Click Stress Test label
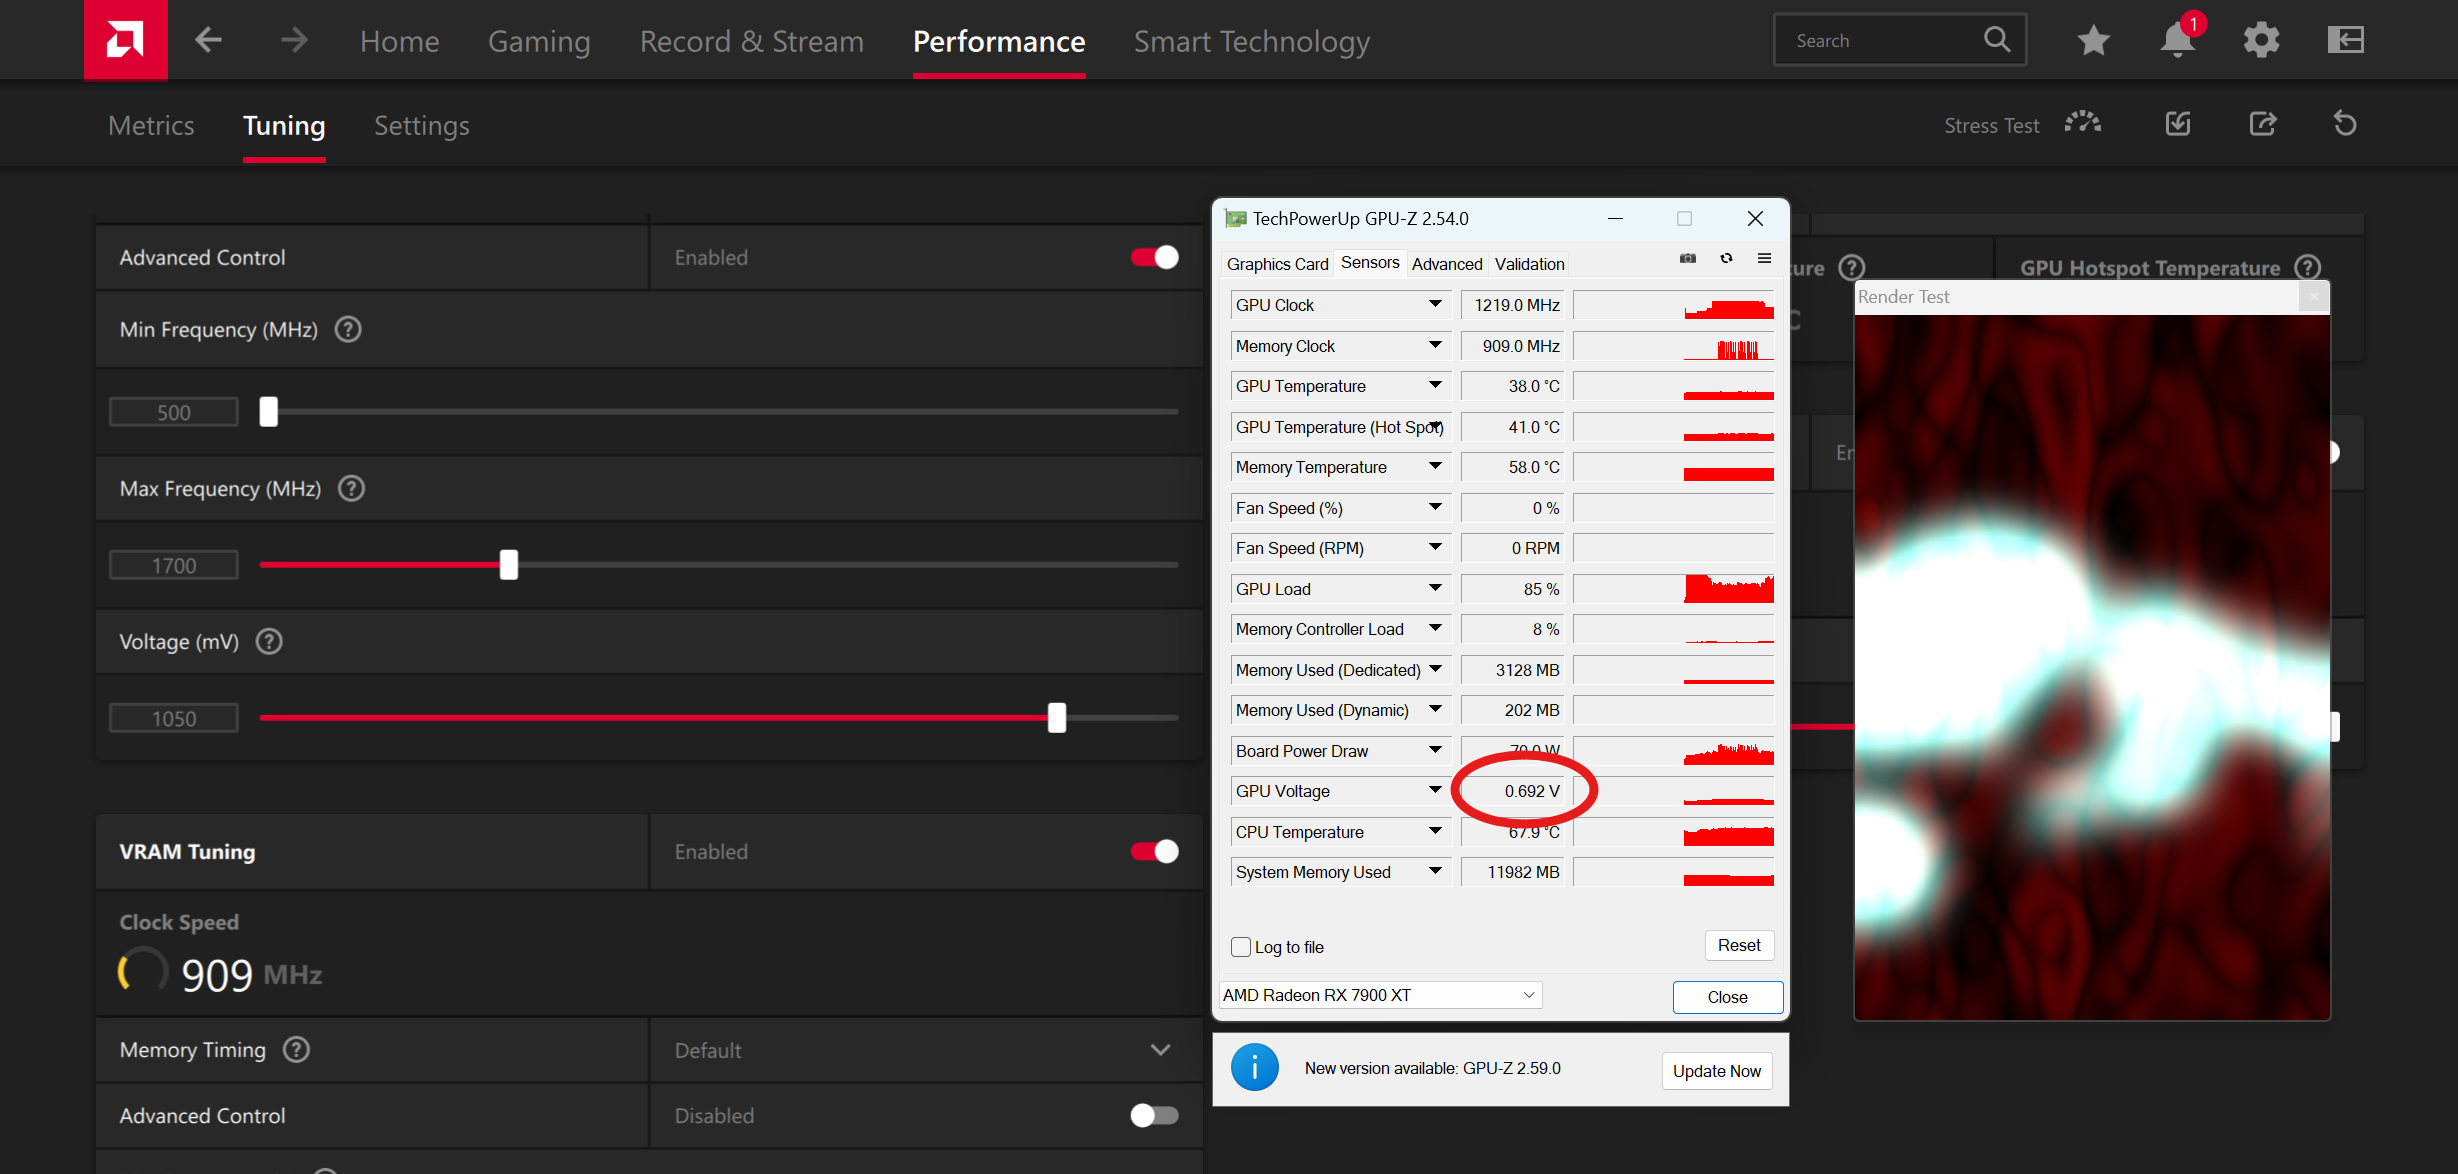The width and height of the screenshot is (2458, 1174). click(1991, 126)
